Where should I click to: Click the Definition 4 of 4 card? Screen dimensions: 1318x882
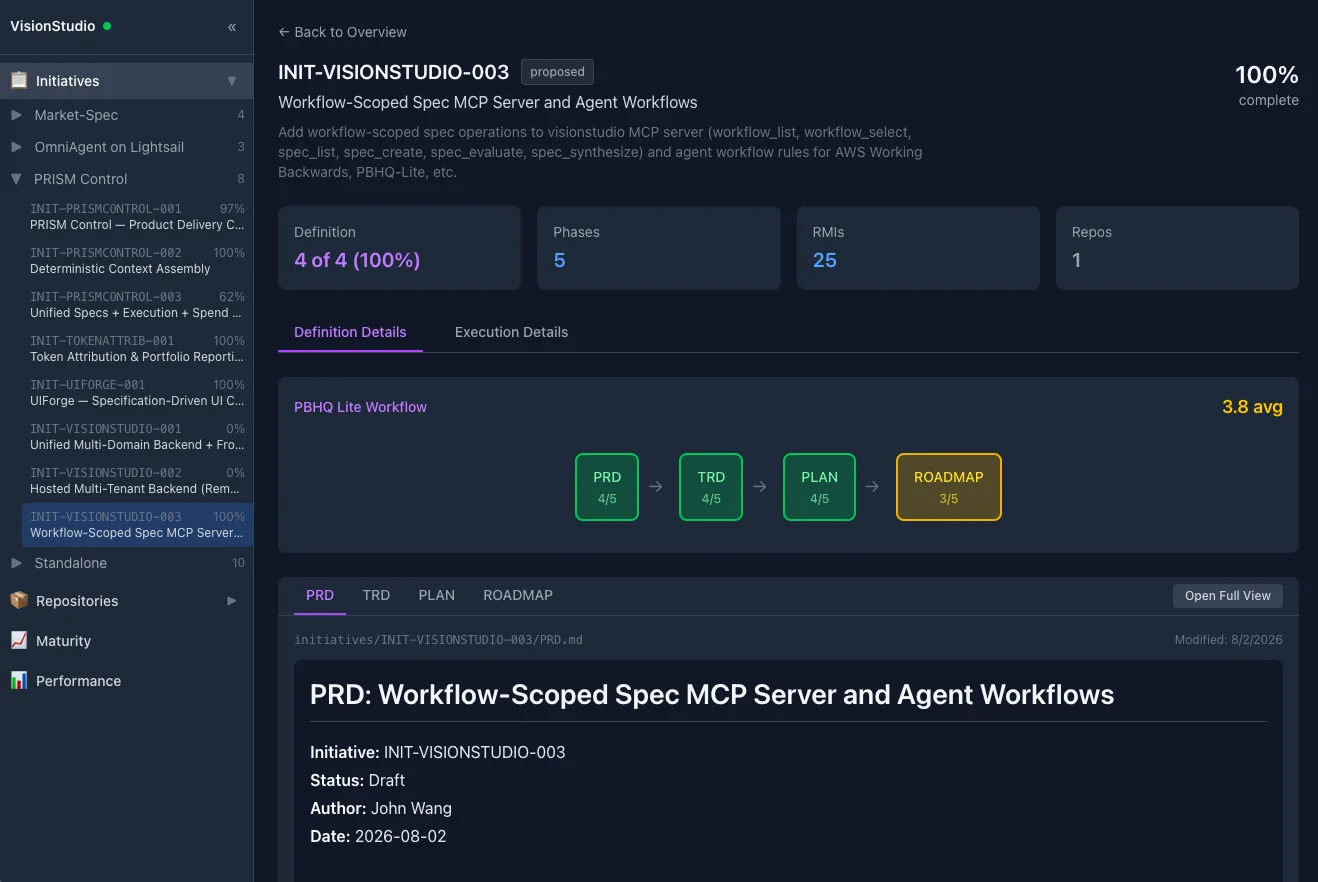click(399, 248)
